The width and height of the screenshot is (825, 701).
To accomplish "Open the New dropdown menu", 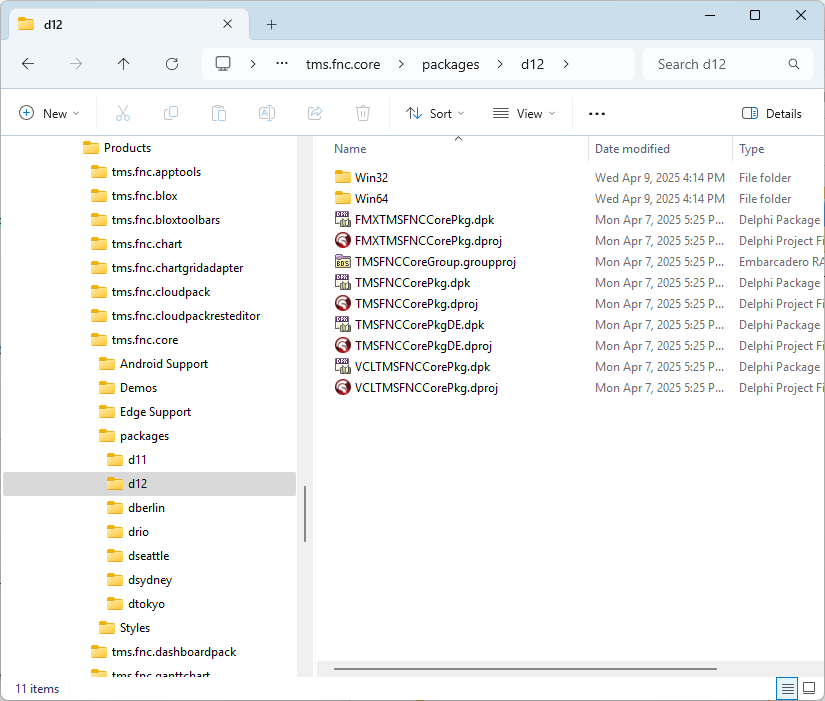I will point(49,114).
